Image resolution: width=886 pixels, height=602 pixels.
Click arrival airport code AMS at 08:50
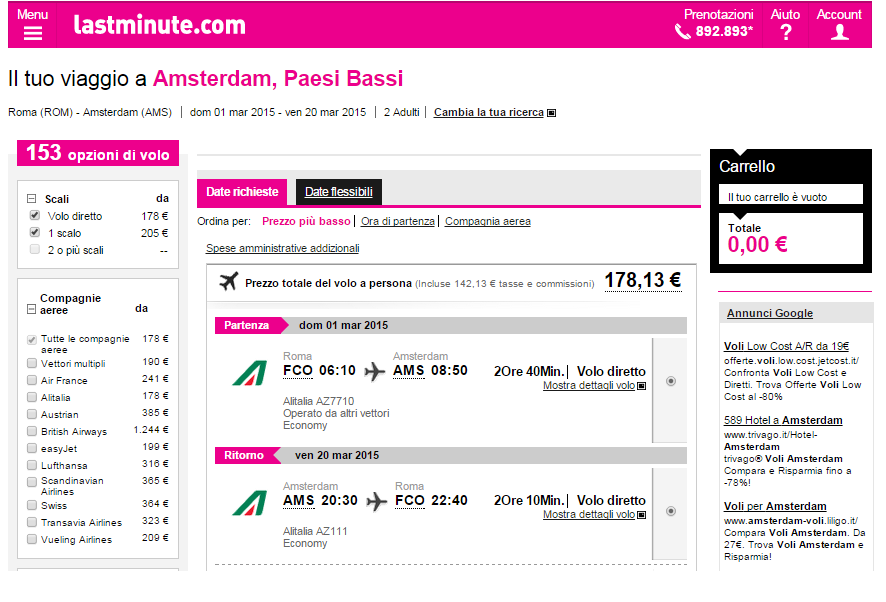pos(409,371)
